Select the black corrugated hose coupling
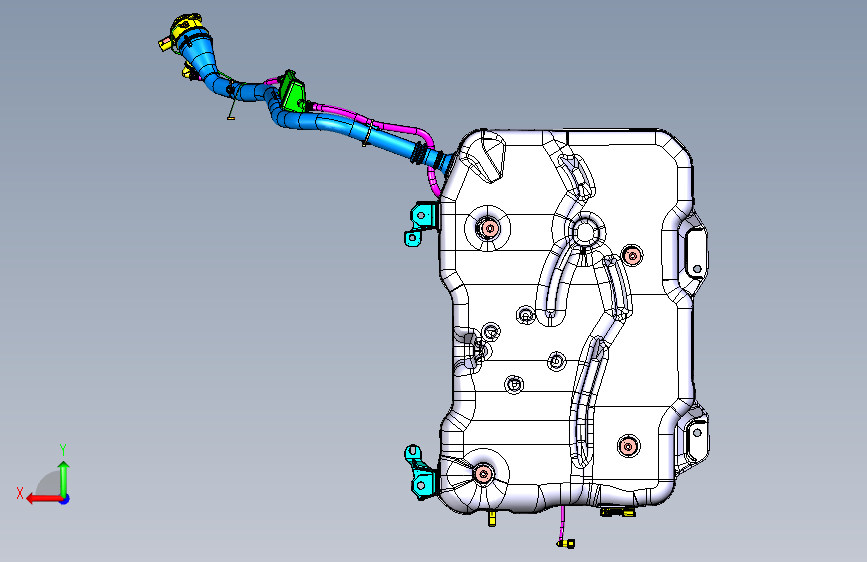The width and height of the screenshot is (867, 562). [x=419, y=154]
